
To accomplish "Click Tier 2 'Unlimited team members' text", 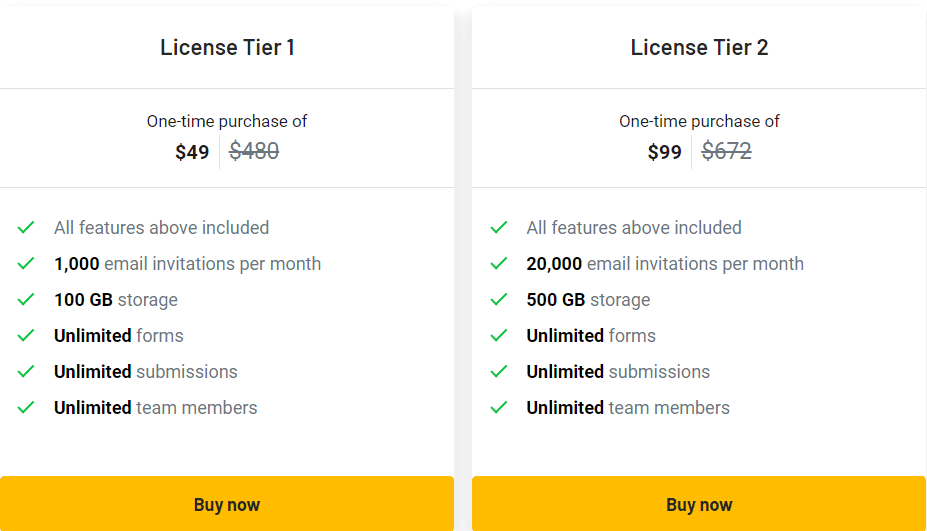I will (628, 408).
